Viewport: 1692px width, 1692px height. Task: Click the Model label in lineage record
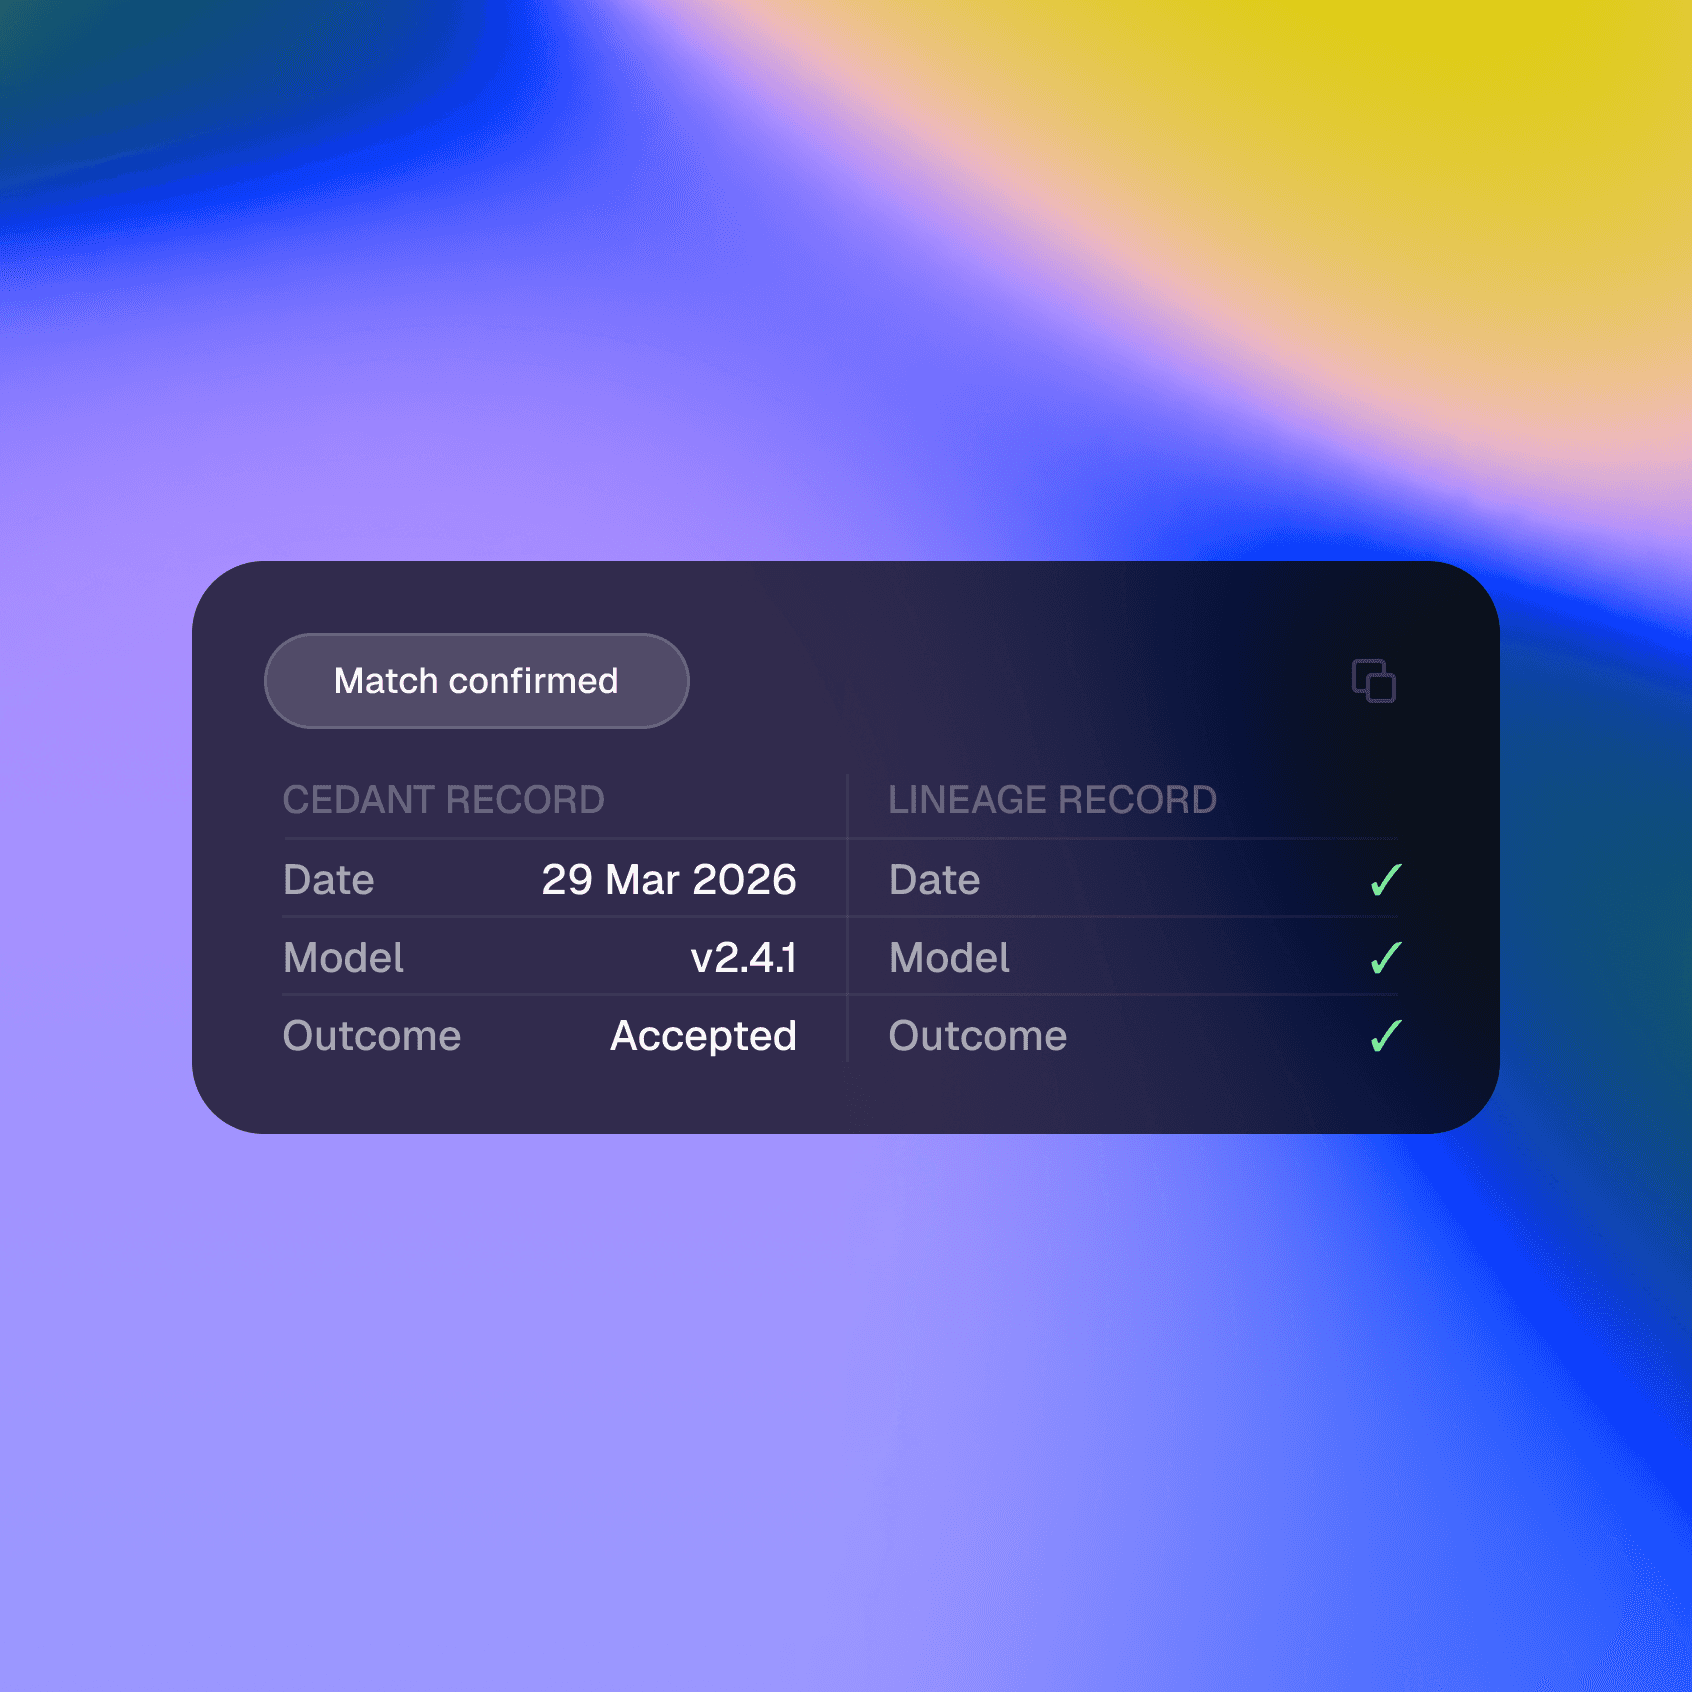(950, 958)
